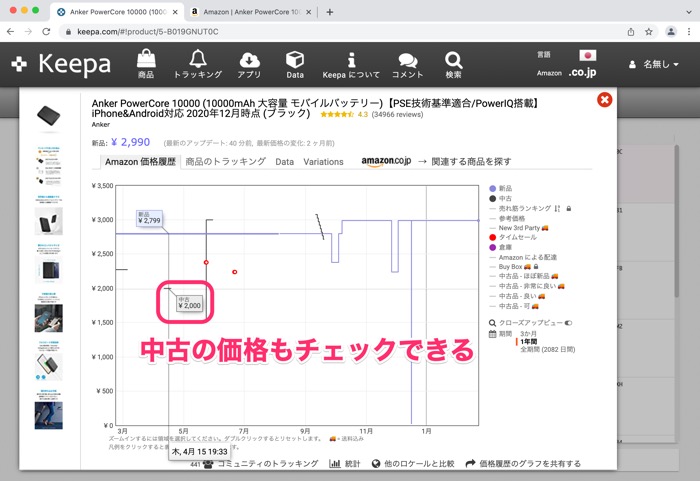Open the トラッキング bell icon
This screenshot has width=700, height=481.
[x=198, y=64]
